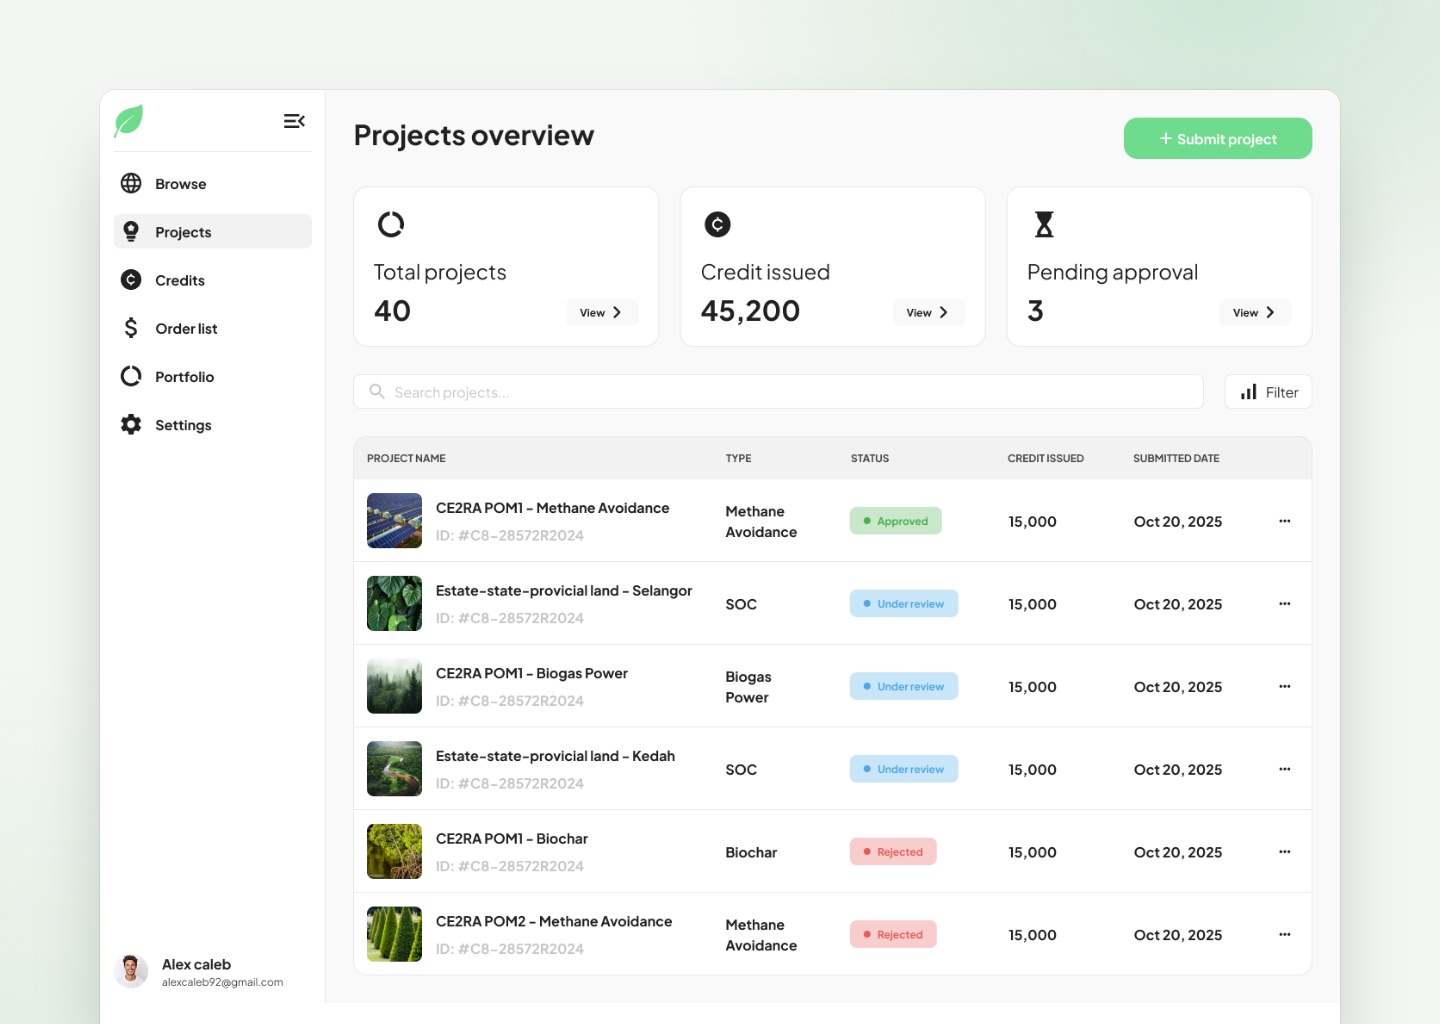
Task: Click the lightbulb Projects icon
Action: [x=131, y=232]
